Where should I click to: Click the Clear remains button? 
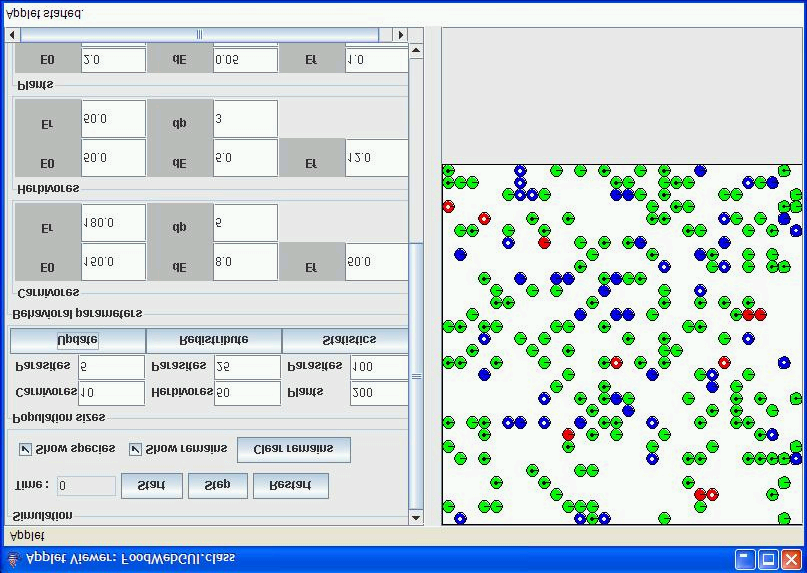(294, 450)
